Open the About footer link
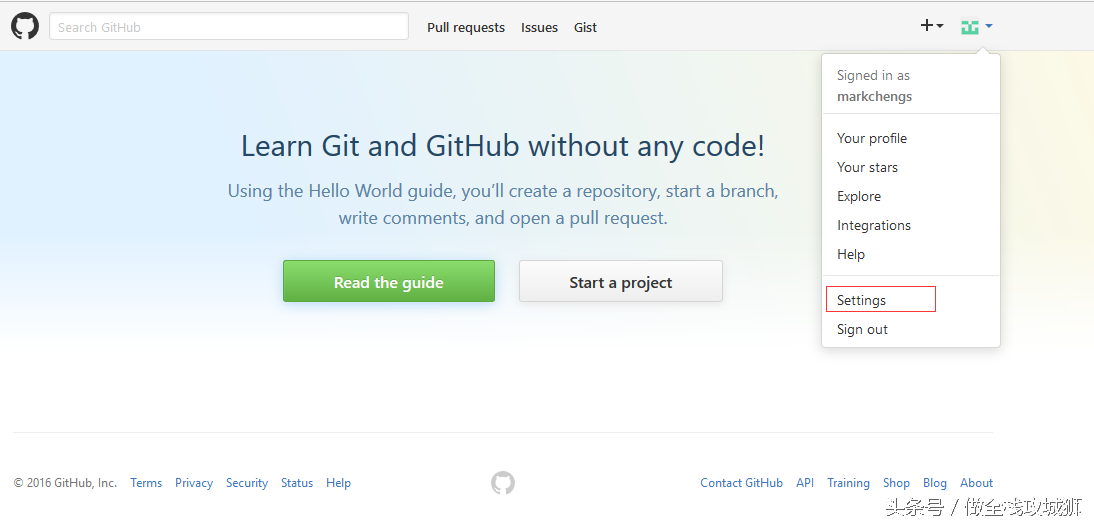 click(976, 483)
